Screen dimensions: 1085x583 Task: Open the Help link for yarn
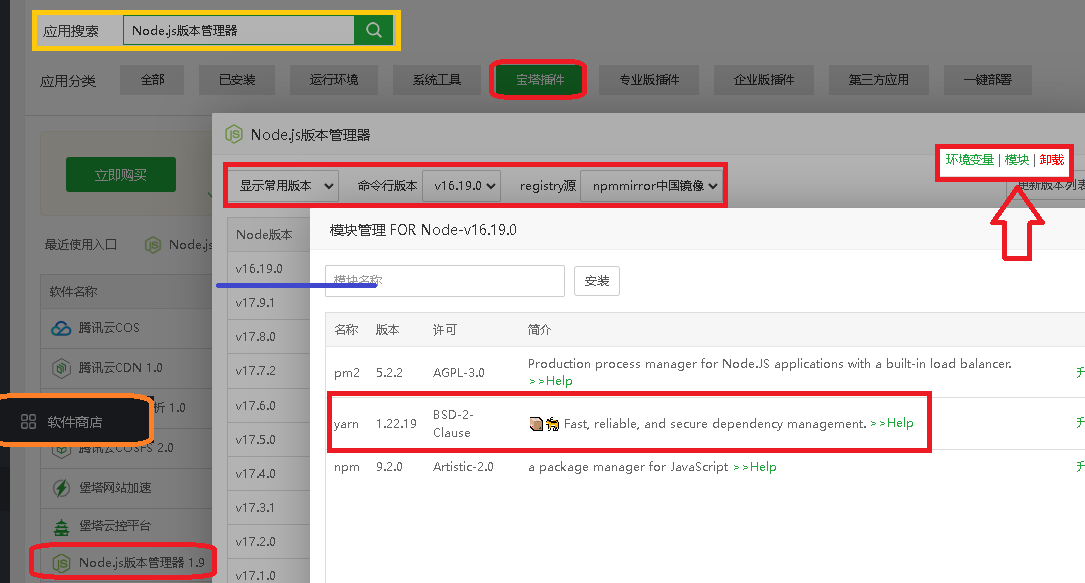pos(892,423)
